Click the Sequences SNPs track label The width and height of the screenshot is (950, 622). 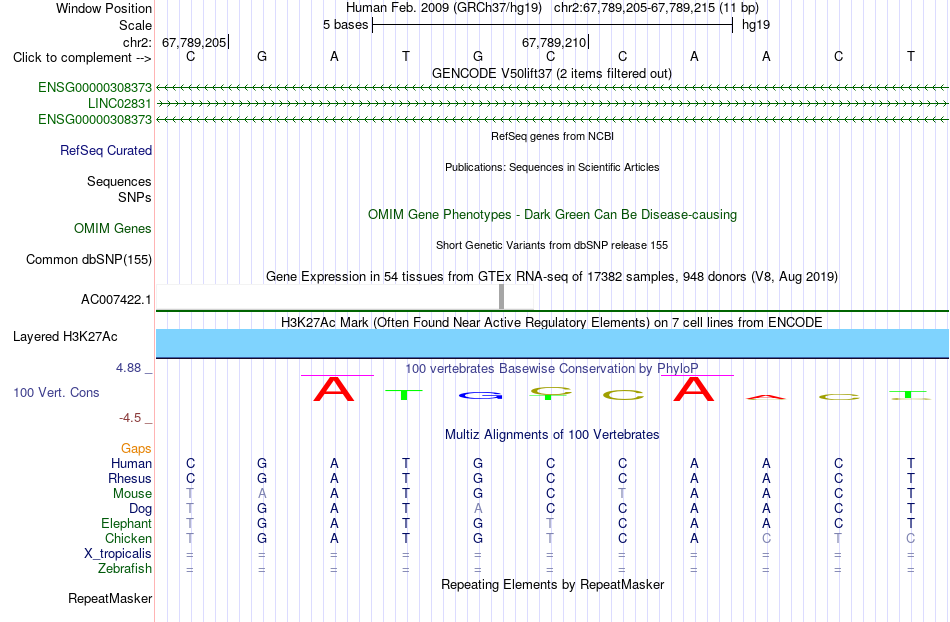[x=119, y=189]
